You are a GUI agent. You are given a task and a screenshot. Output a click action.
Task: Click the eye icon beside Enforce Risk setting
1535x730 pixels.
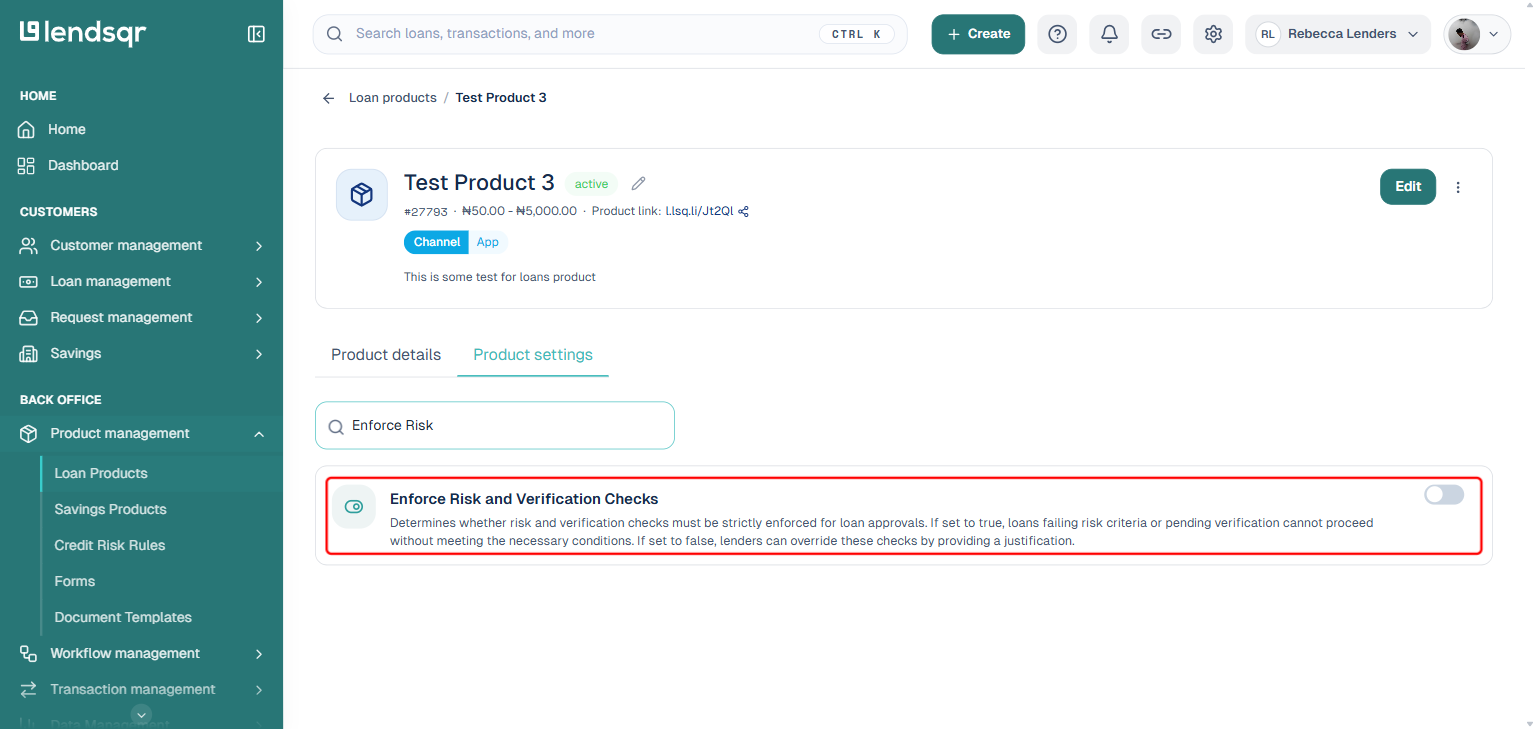354,507
